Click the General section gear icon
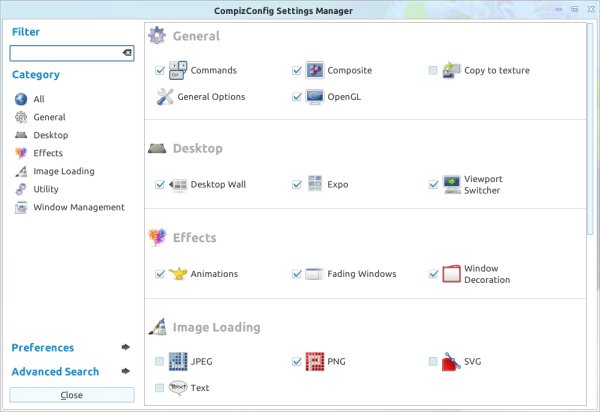 click(x=157, y=36)
